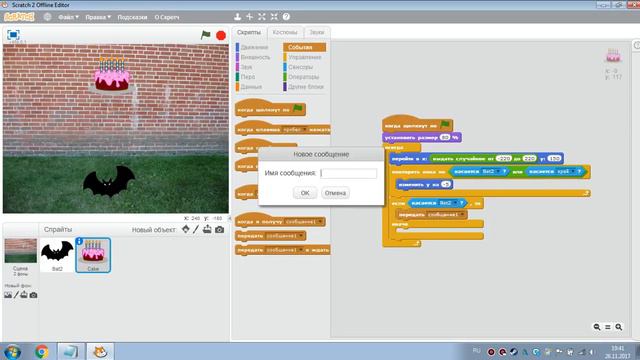The height and width of the screenshot is (360, 640).
Task: Select the Grow sprite tool
Action: tap(262, 17)
